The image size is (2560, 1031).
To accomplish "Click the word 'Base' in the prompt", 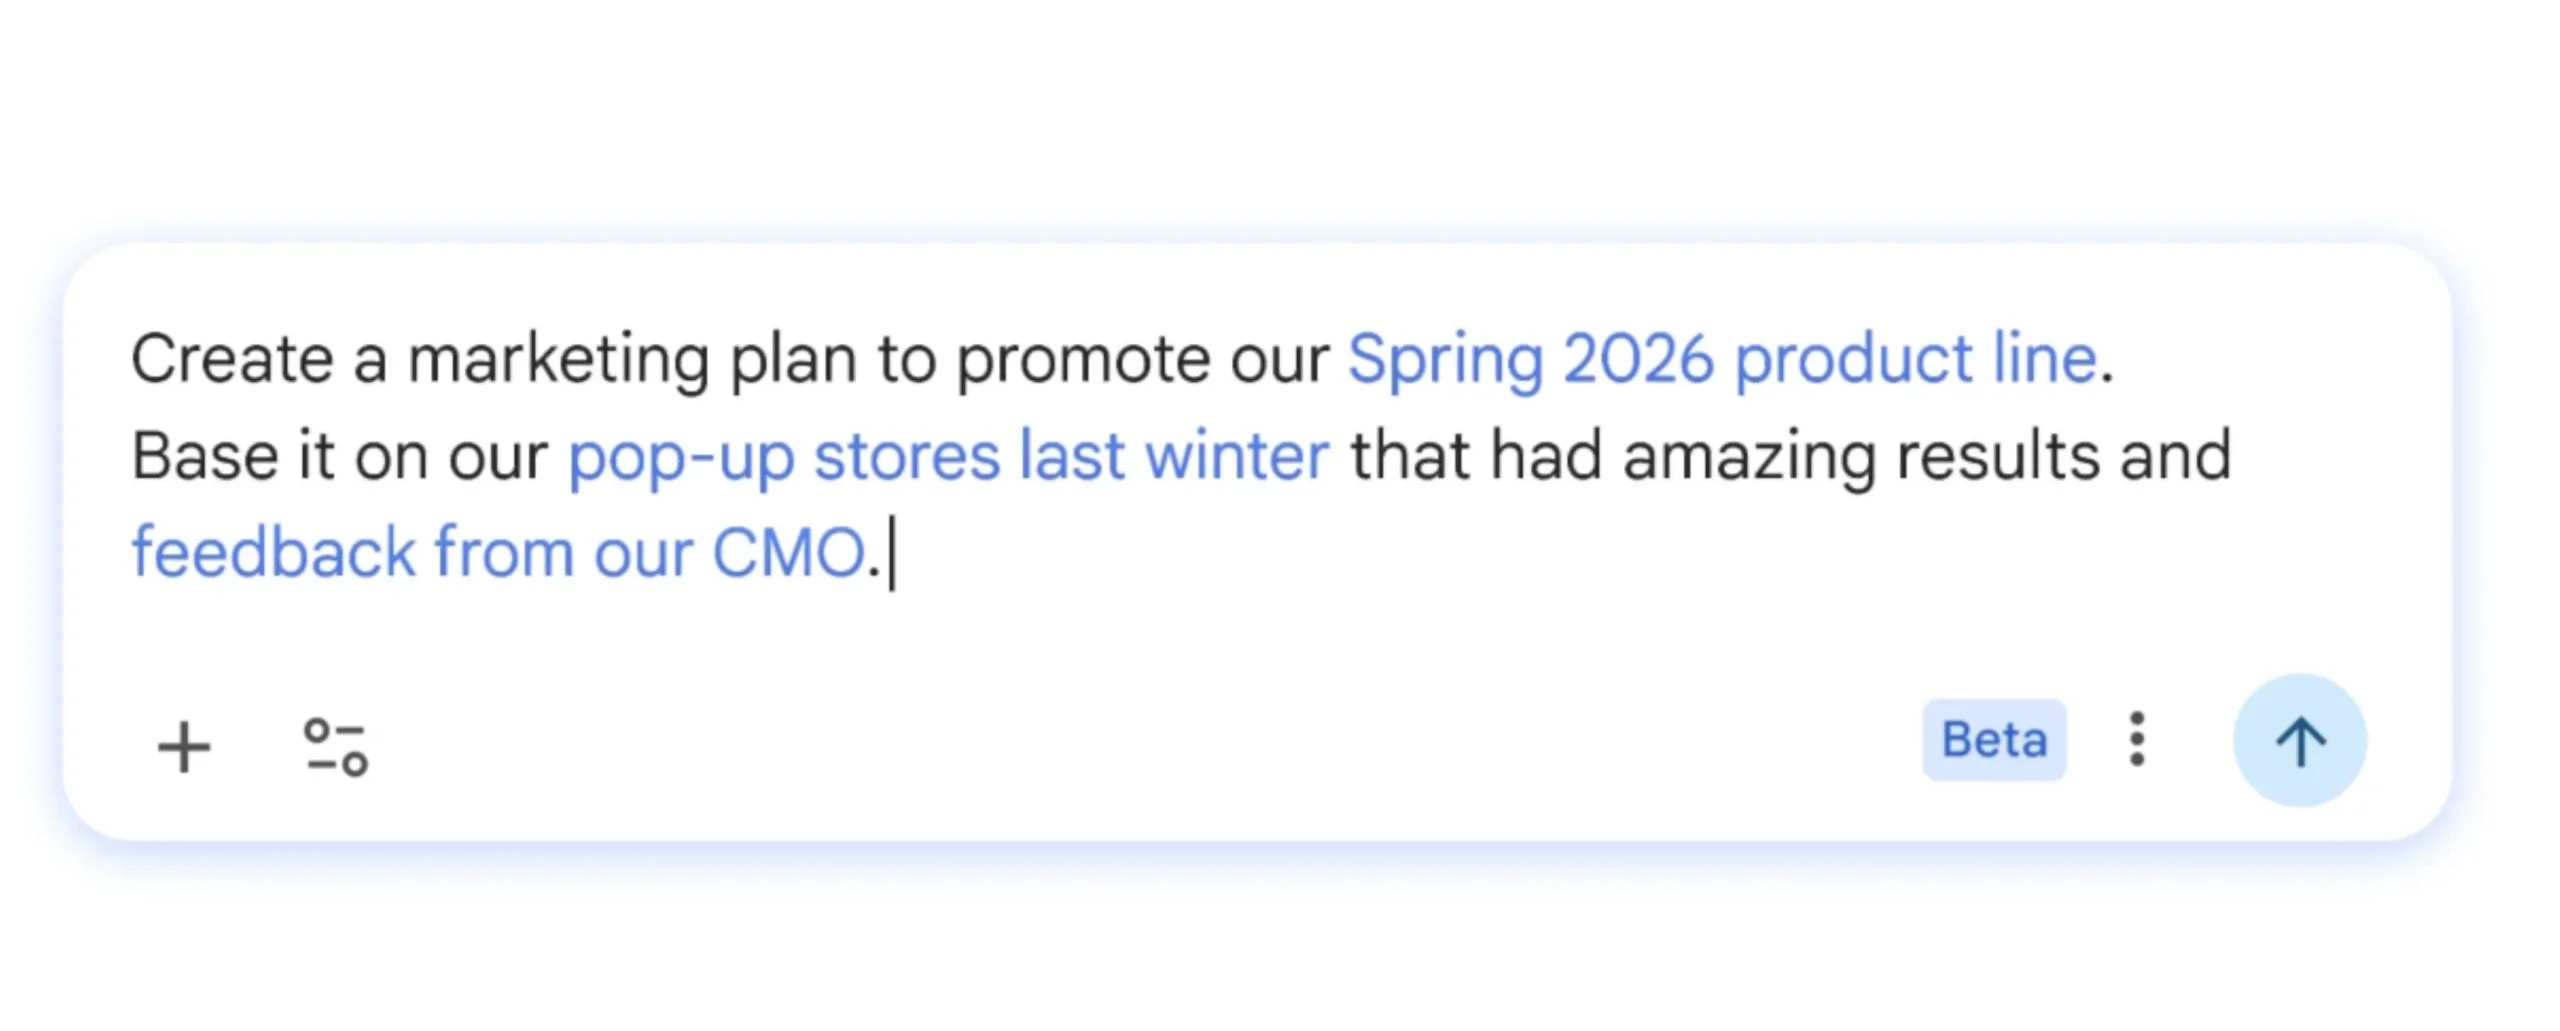I will [205, 457].
